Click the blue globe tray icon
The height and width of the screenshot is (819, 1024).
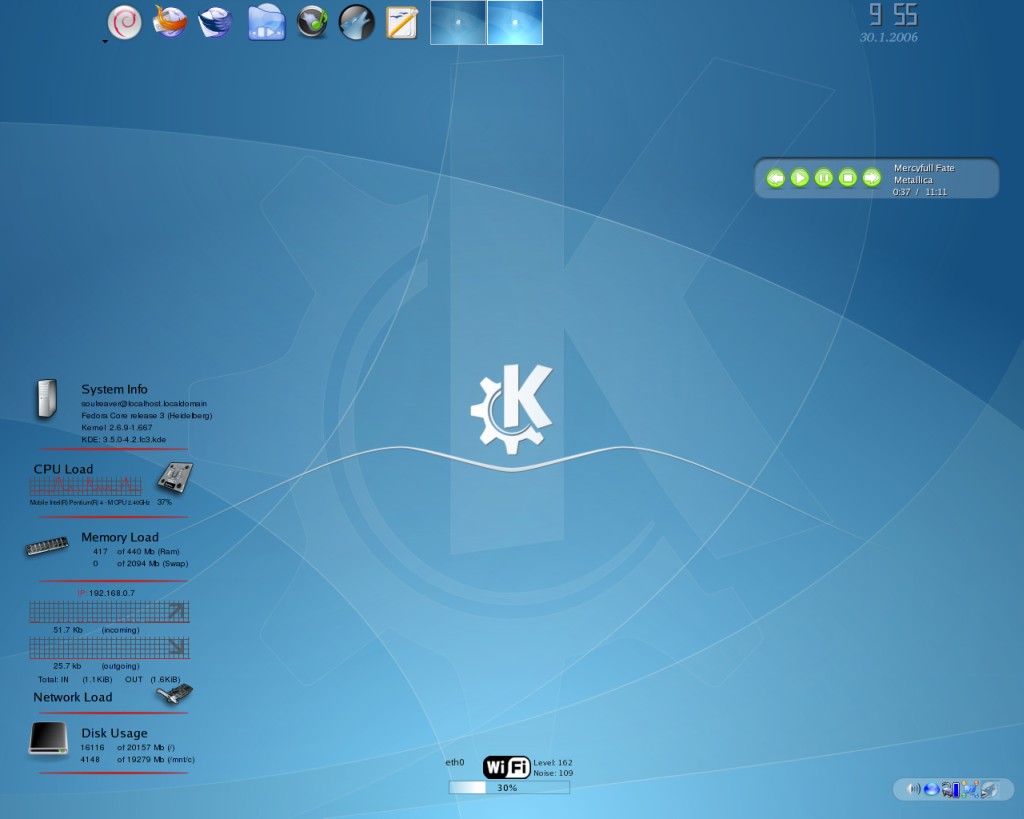coord(931,790)
